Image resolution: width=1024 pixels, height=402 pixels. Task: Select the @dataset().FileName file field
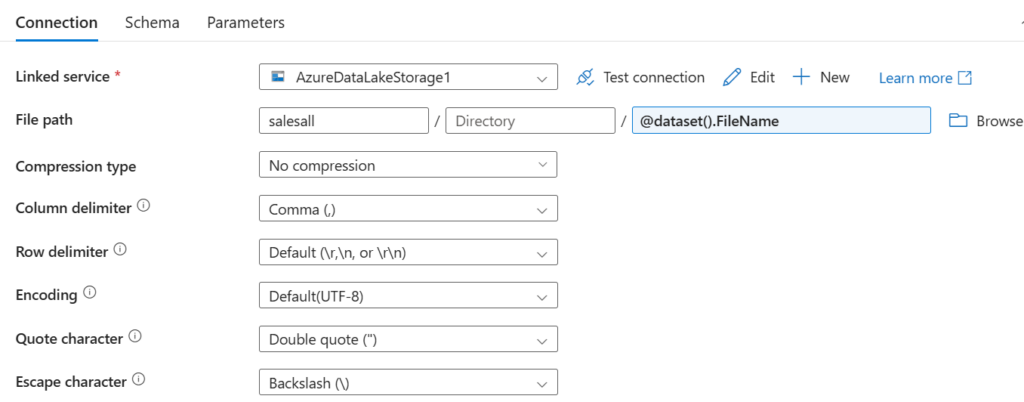781,121
